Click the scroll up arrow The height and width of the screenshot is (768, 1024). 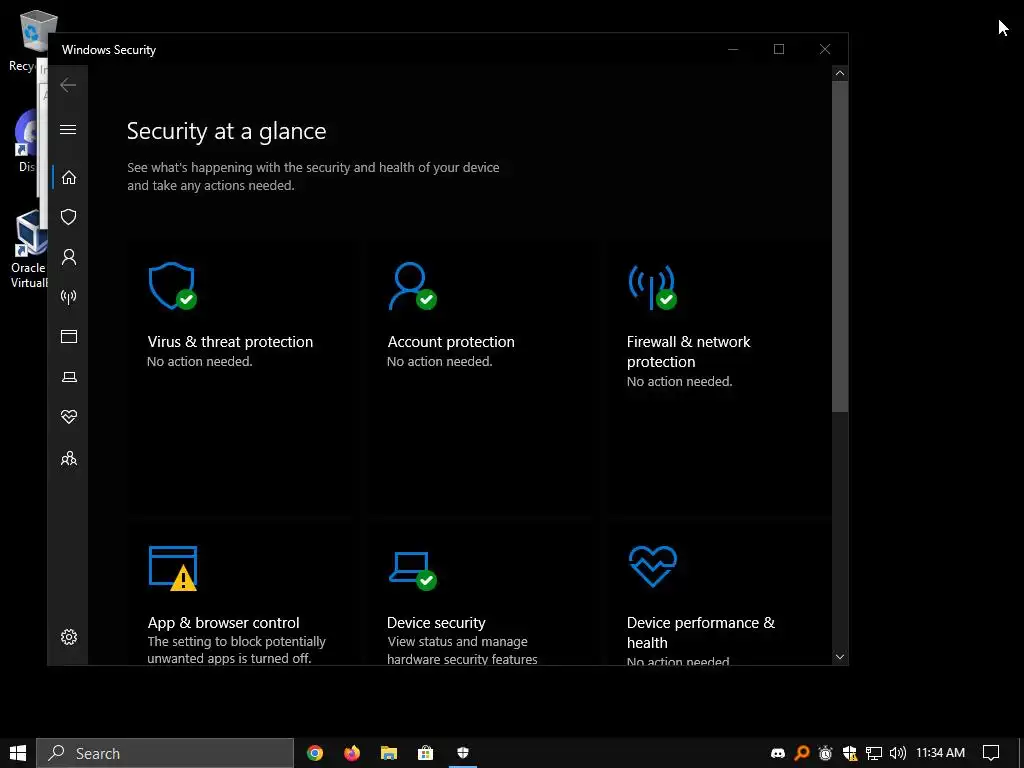840,73
